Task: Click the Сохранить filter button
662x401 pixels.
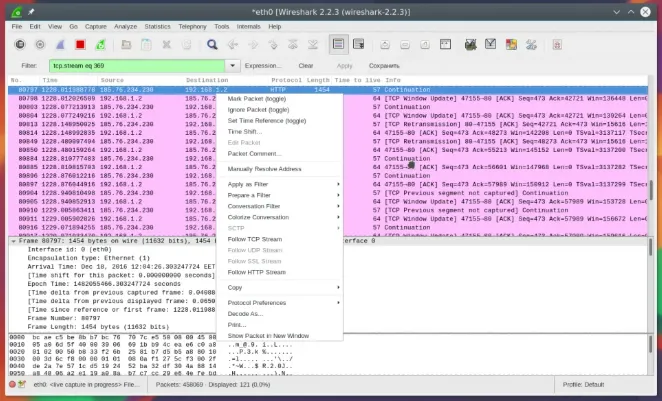Action: (384, 66)
